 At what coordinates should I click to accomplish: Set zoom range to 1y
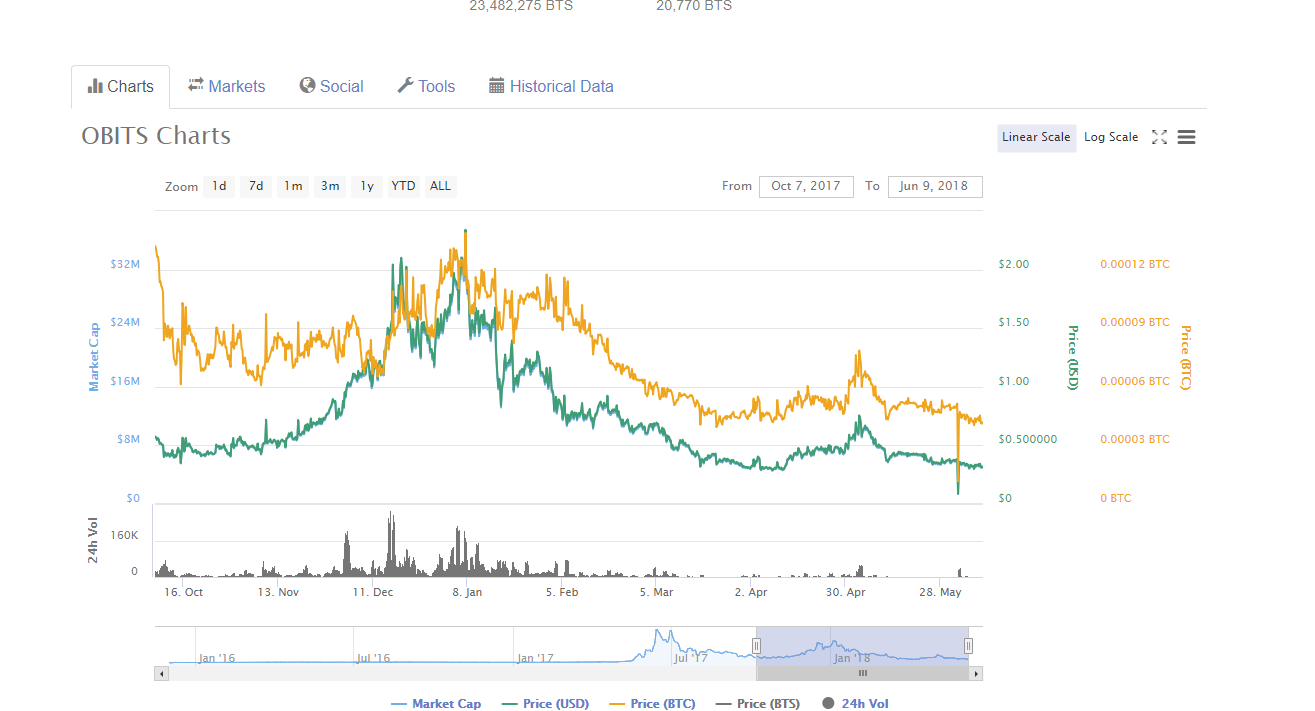[367, 186]
